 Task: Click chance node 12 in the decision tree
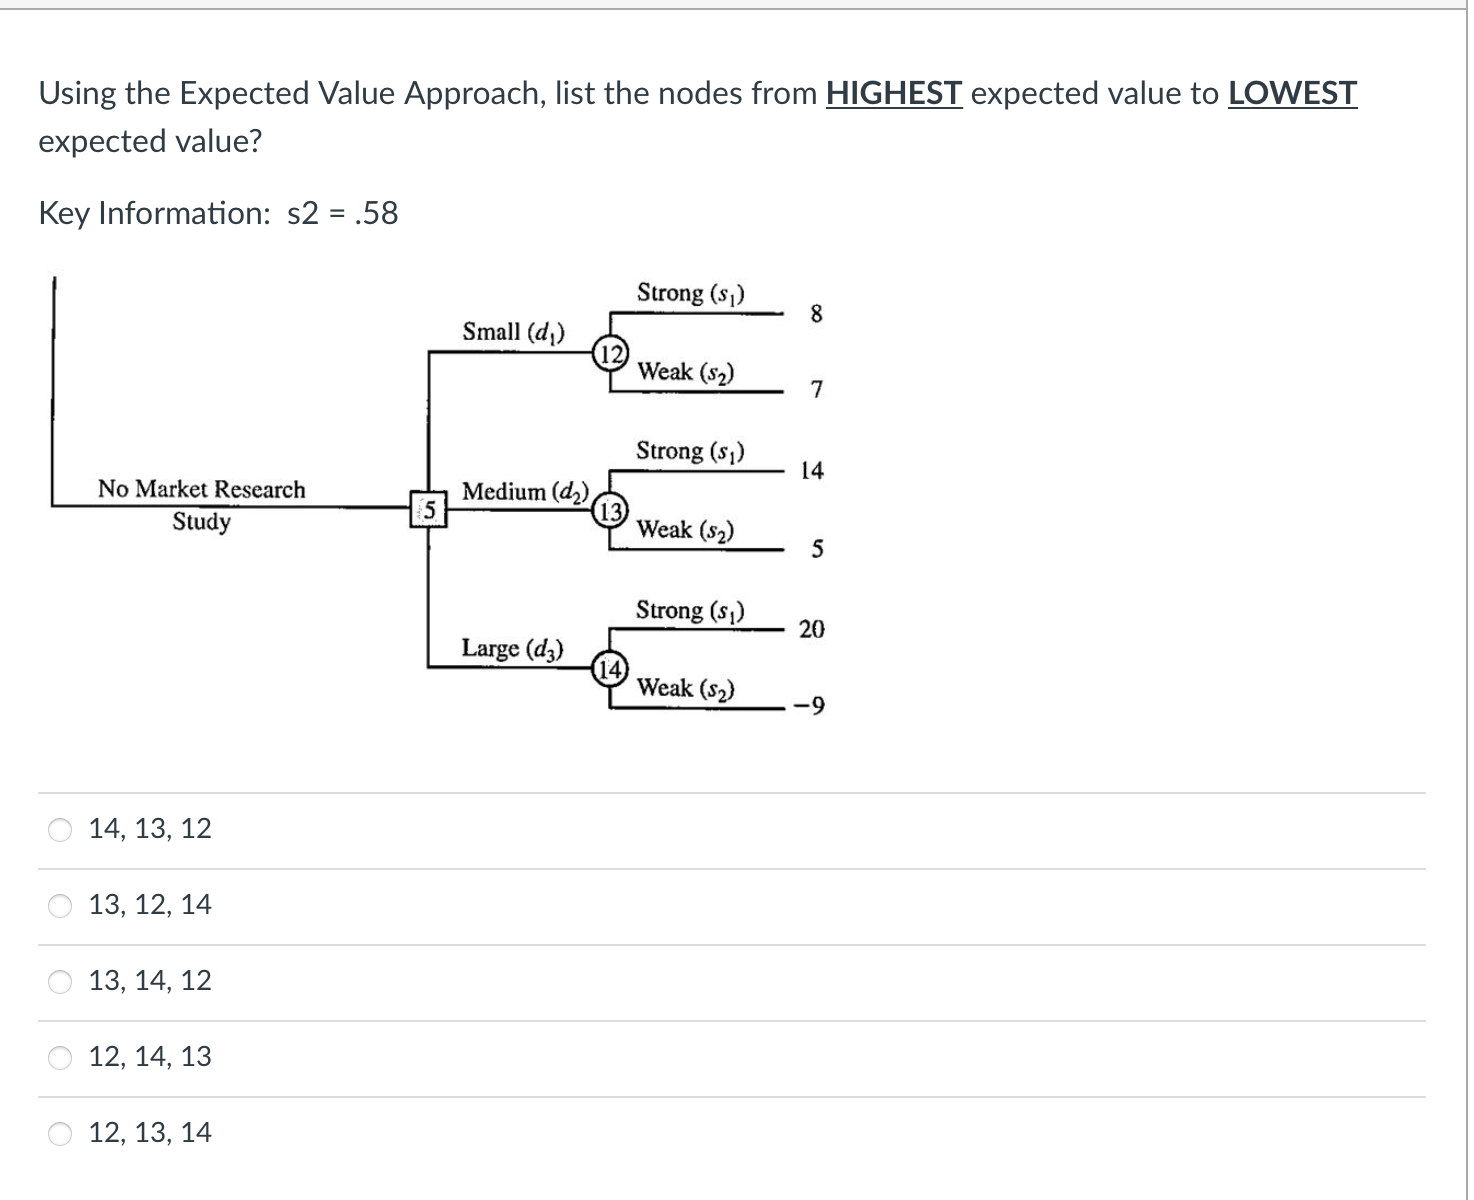[x=612, y=352]
